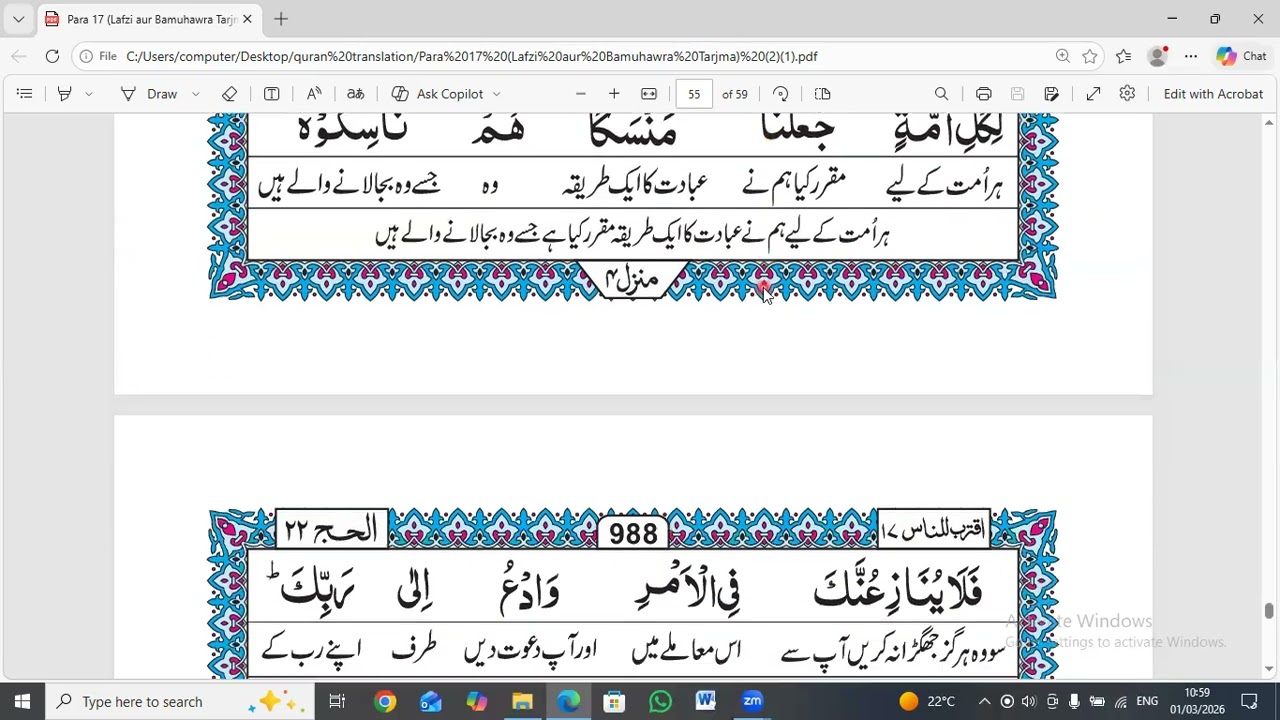Add this page to favorites

[1090, 57]
